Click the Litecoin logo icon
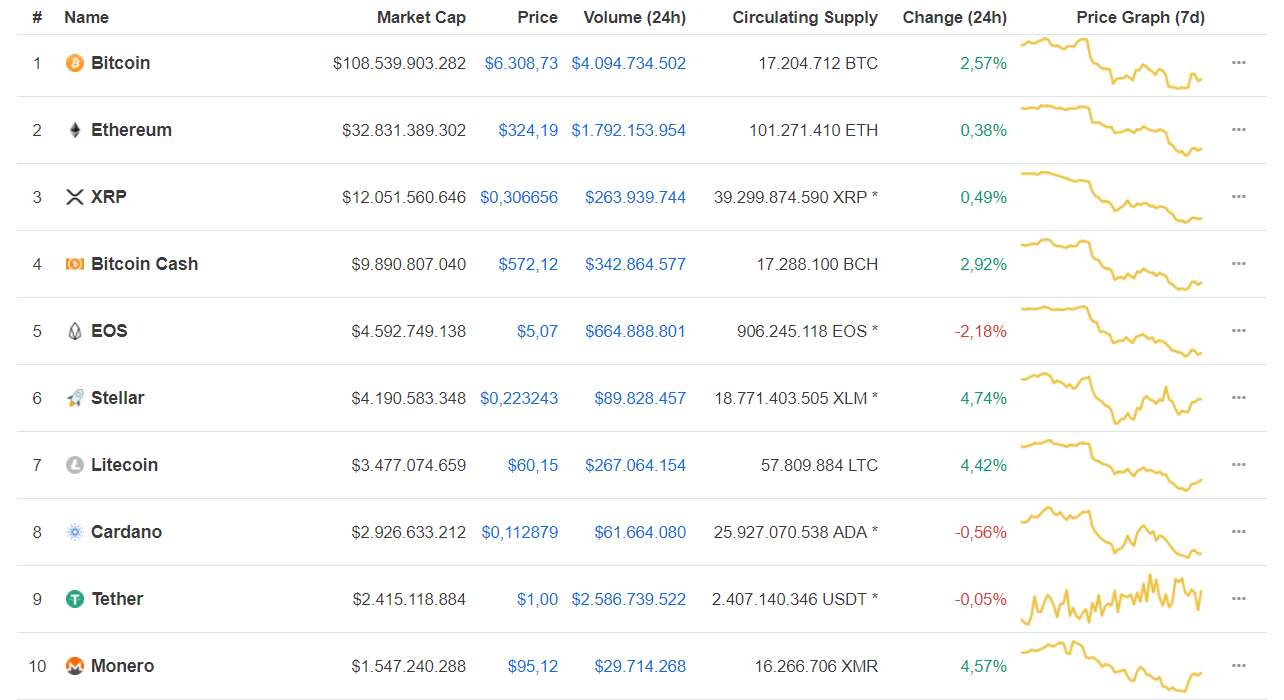The height and width of the screenshot is (700, 1284). click(74, 464)
